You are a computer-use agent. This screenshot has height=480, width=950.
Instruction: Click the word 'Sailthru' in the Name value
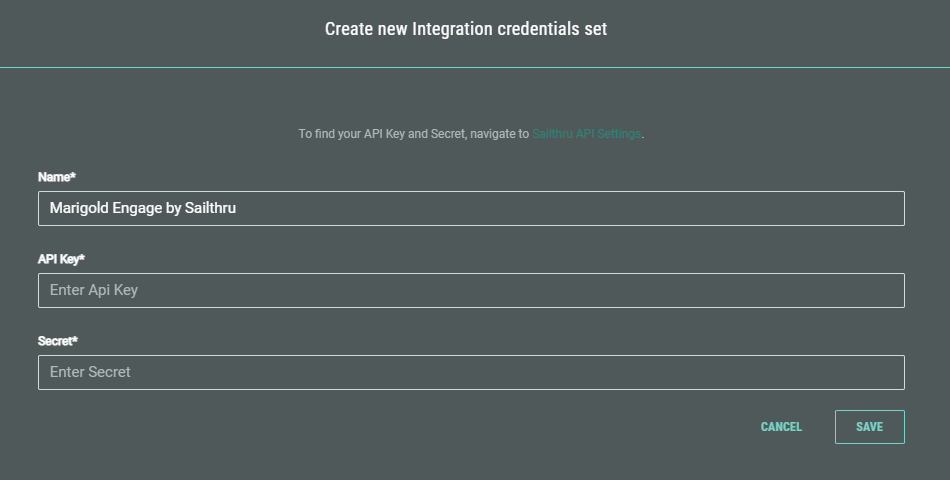point(211,208)
